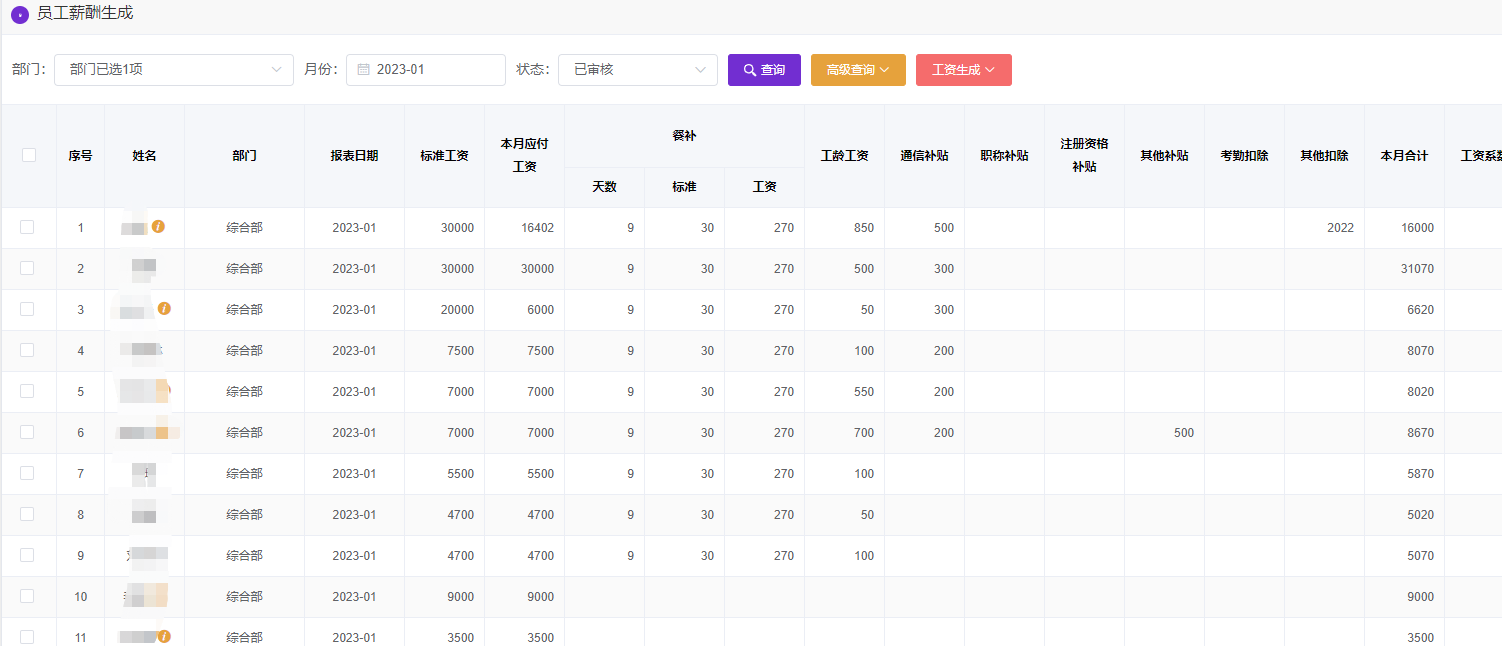This screenshot has height=646, width=1502.
Task: Expand the 状态 dropdown showing 已审核
Action: pyautogui.click(x=637, y=70)
